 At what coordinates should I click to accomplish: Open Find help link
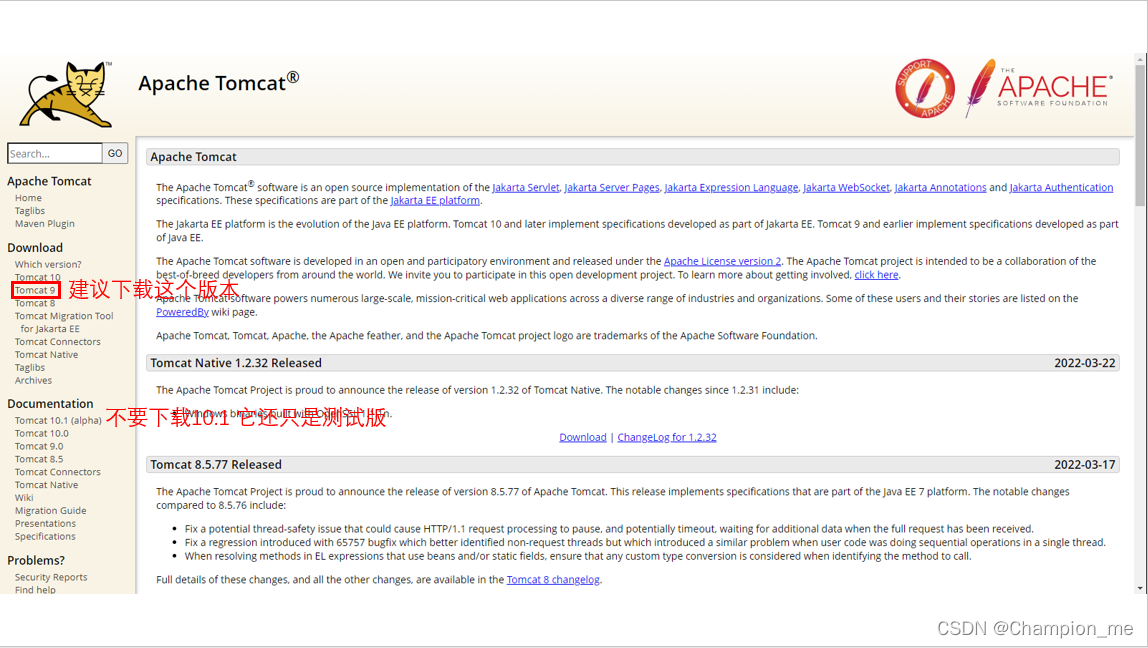[35, 589]
